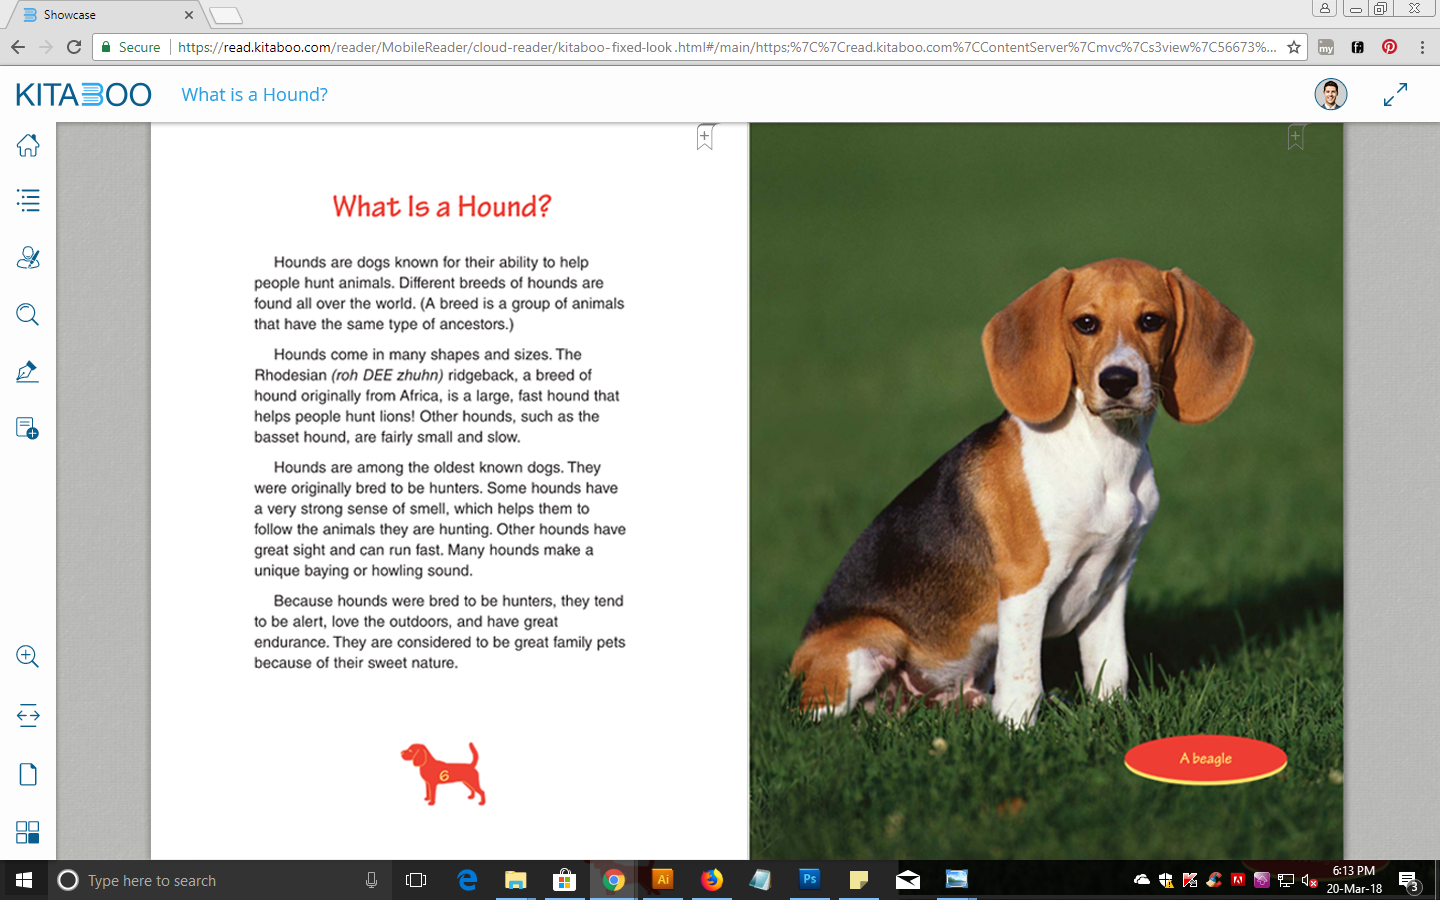This screenshot has height=900, width=1440.
Task: Switch to single page view
Action: [28, 775]
